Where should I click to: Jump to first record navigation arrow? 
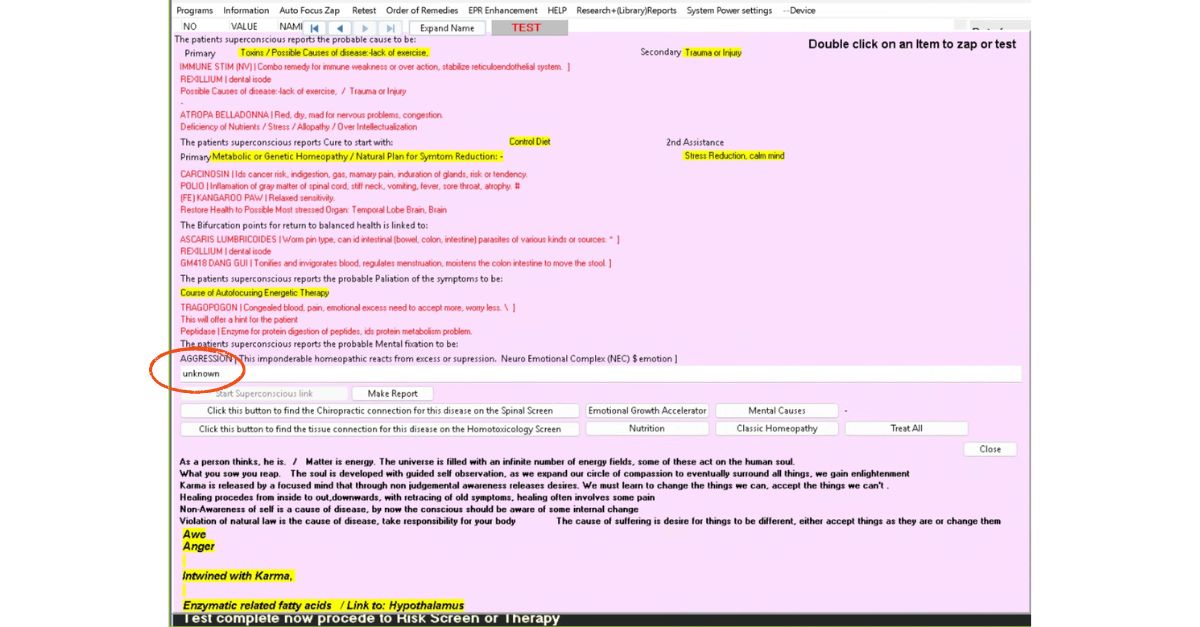coord(315,28)
